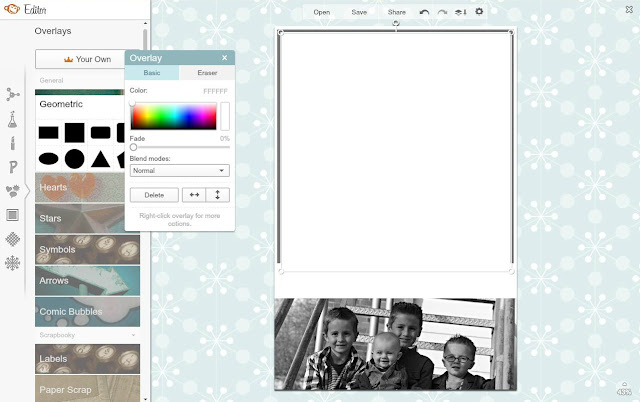Pick a color from the spectrum picker
This screenshot has height=402, width=640.
[174, 116]
